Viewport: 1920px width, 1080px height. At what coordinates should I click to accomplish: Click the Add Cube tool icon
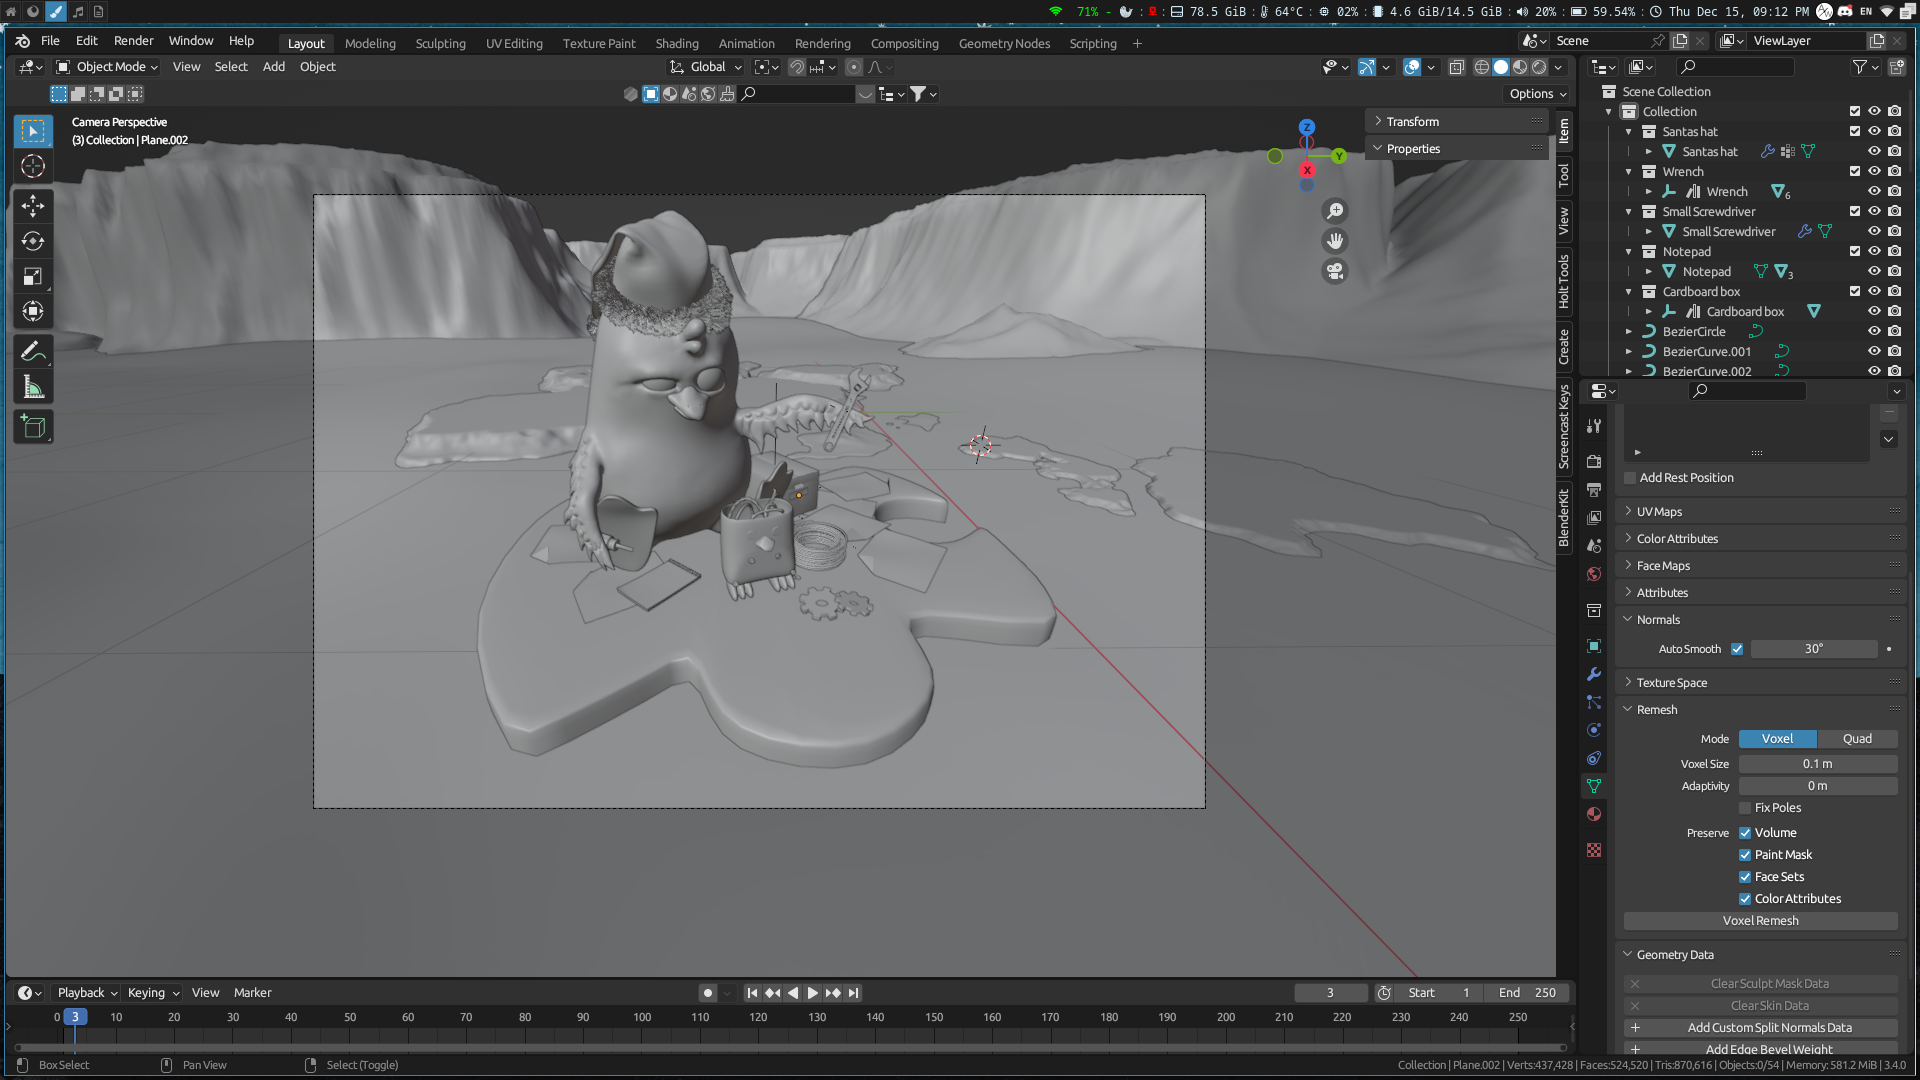coord(33,428)
